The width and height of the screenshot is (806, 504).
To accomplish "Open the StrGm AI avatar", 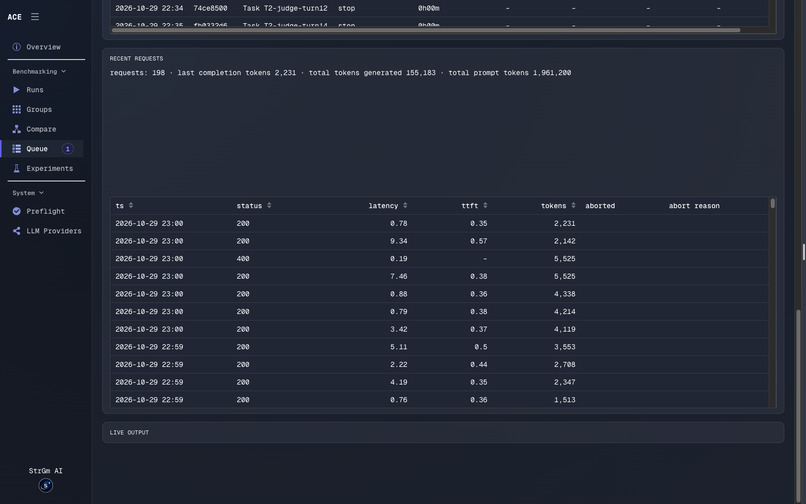I will pos(46,485).
